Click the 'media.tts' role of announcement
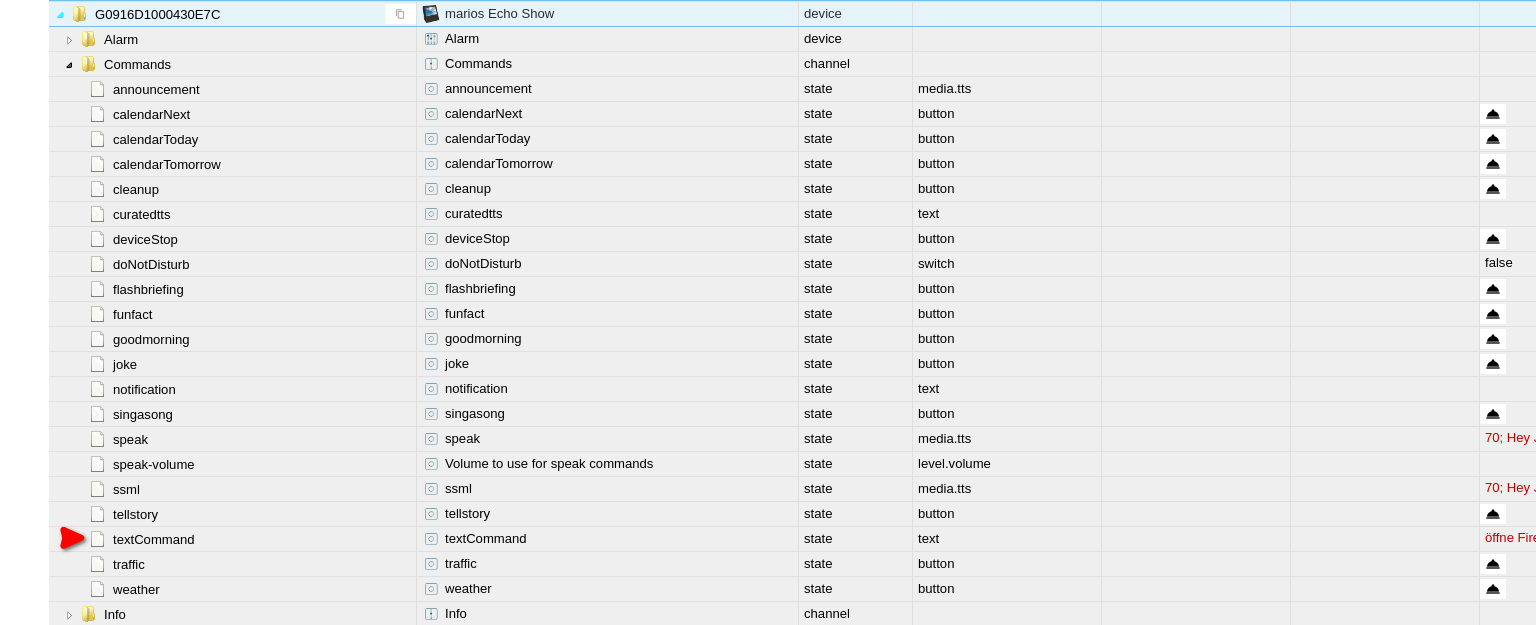The image size is (1536, 625). tap(944, 89)
